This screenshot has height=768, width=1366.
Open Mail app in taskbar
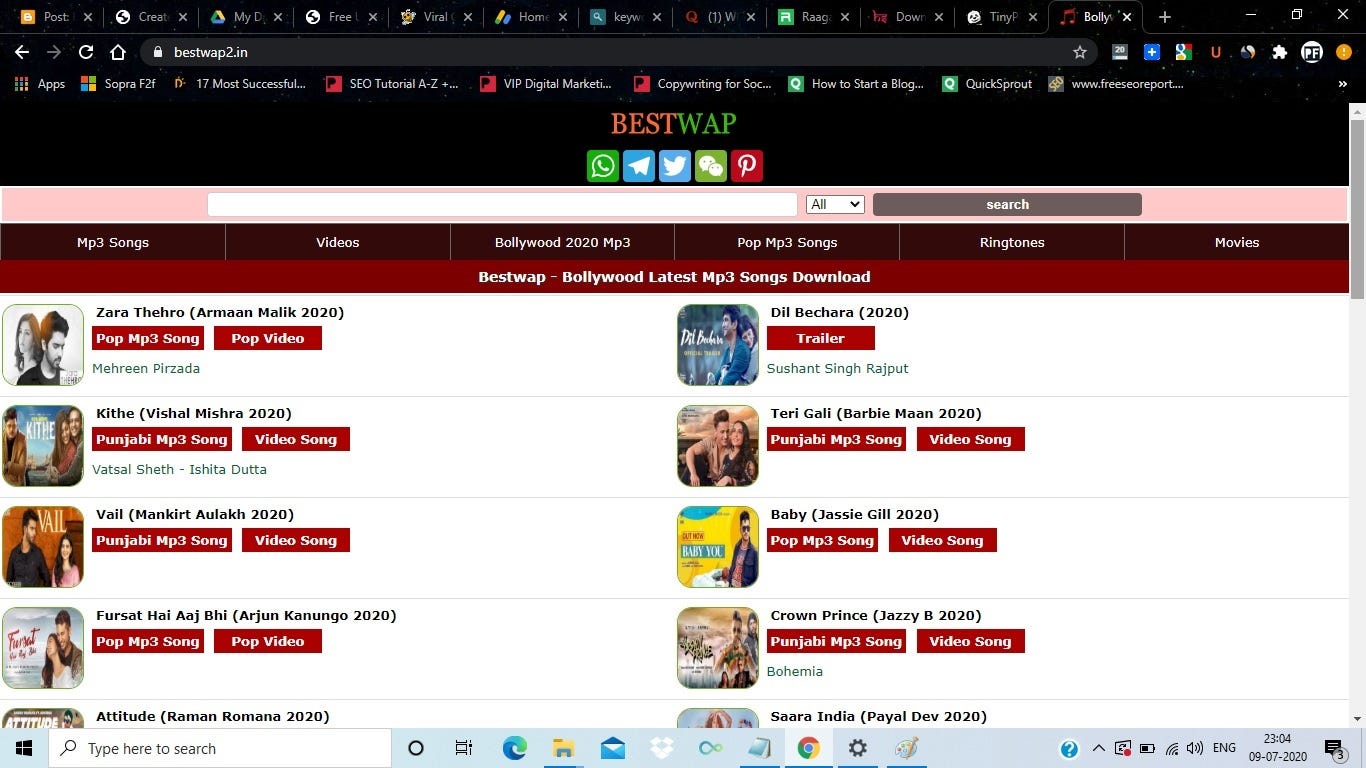[x=613, y=748]
